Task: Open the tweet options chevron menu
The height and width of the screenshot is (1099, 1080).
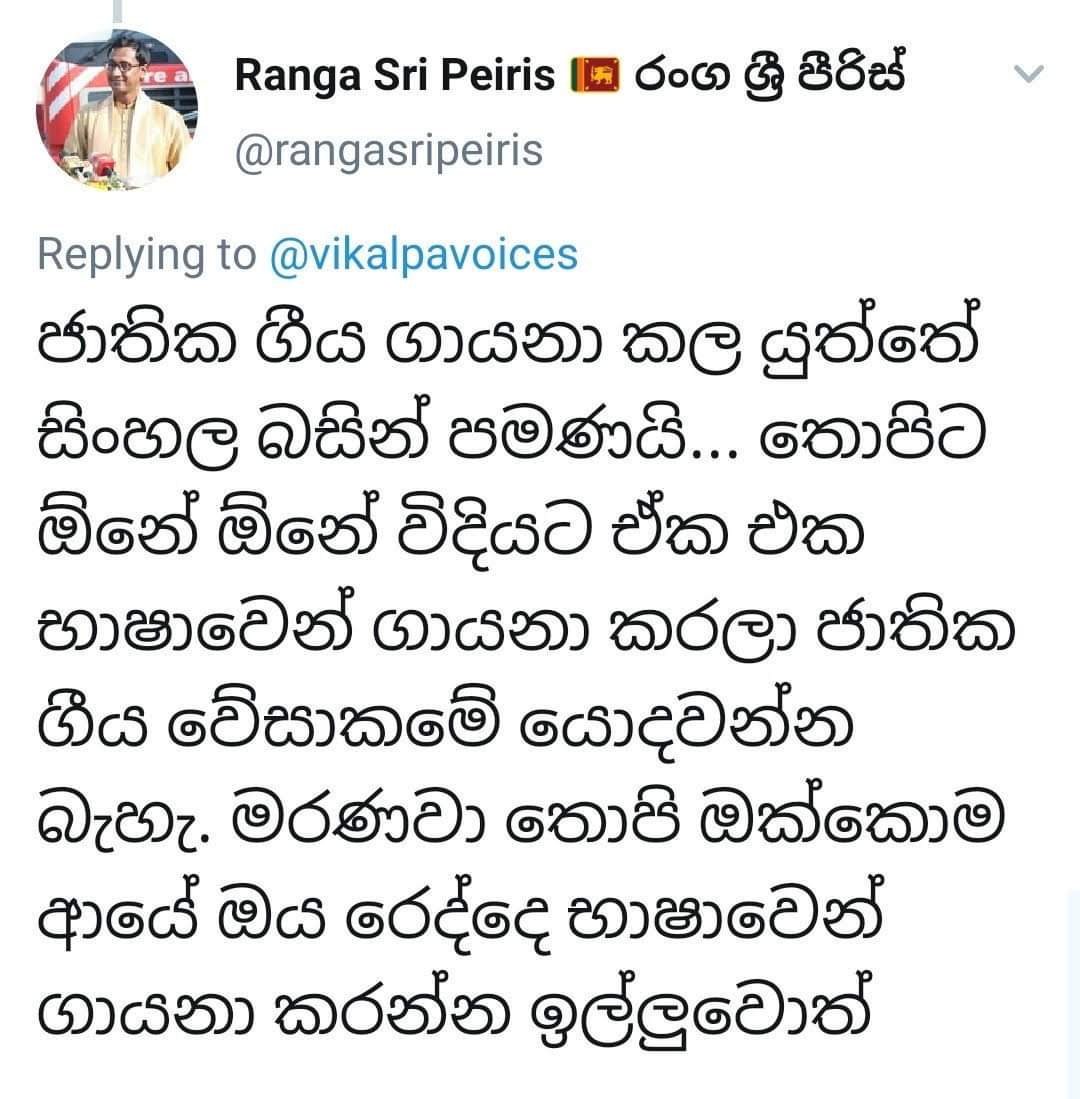Action: [1029, 75]
